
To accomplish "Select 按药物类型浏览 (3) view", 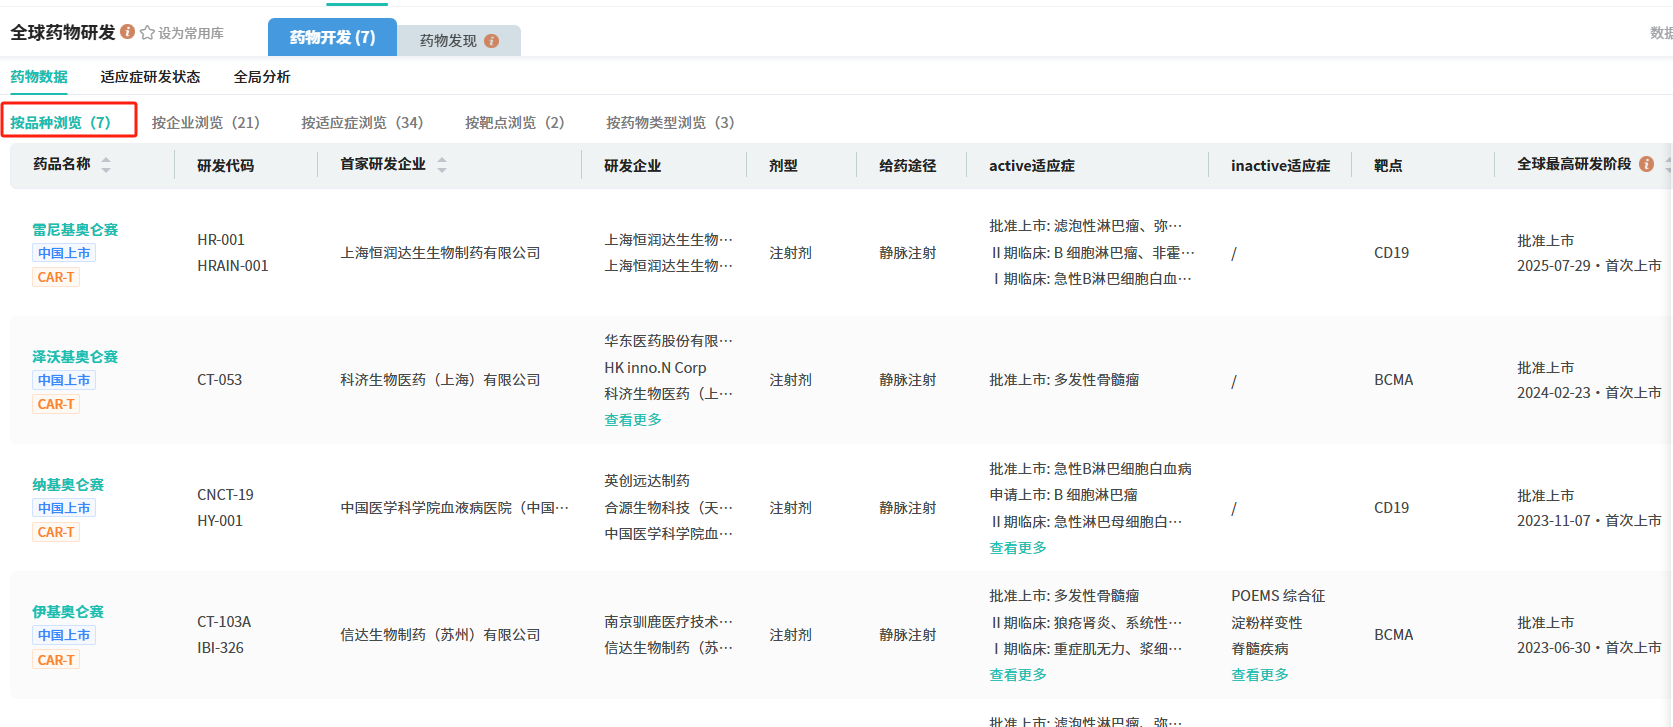I will coord(669,122).
